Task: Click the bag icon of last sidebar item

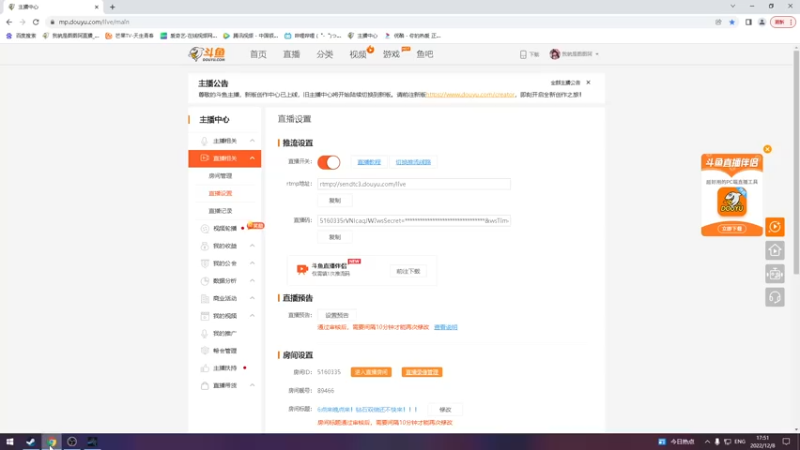Action: pos(205,386)
